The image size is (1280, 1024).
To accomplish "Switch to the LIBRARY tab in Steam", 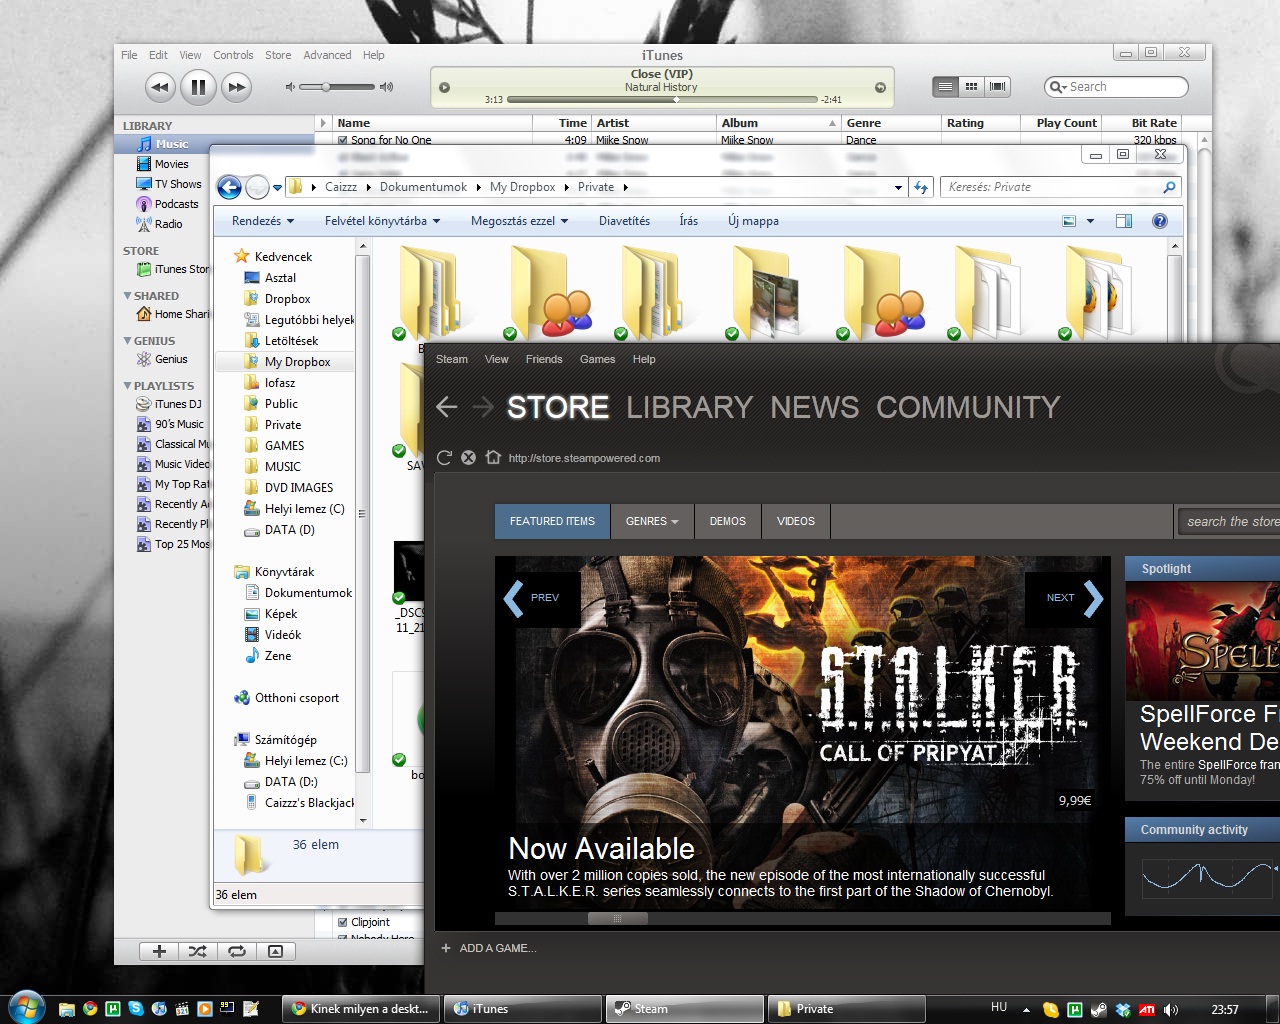I will pyautogui.click(x=689, y=407).
